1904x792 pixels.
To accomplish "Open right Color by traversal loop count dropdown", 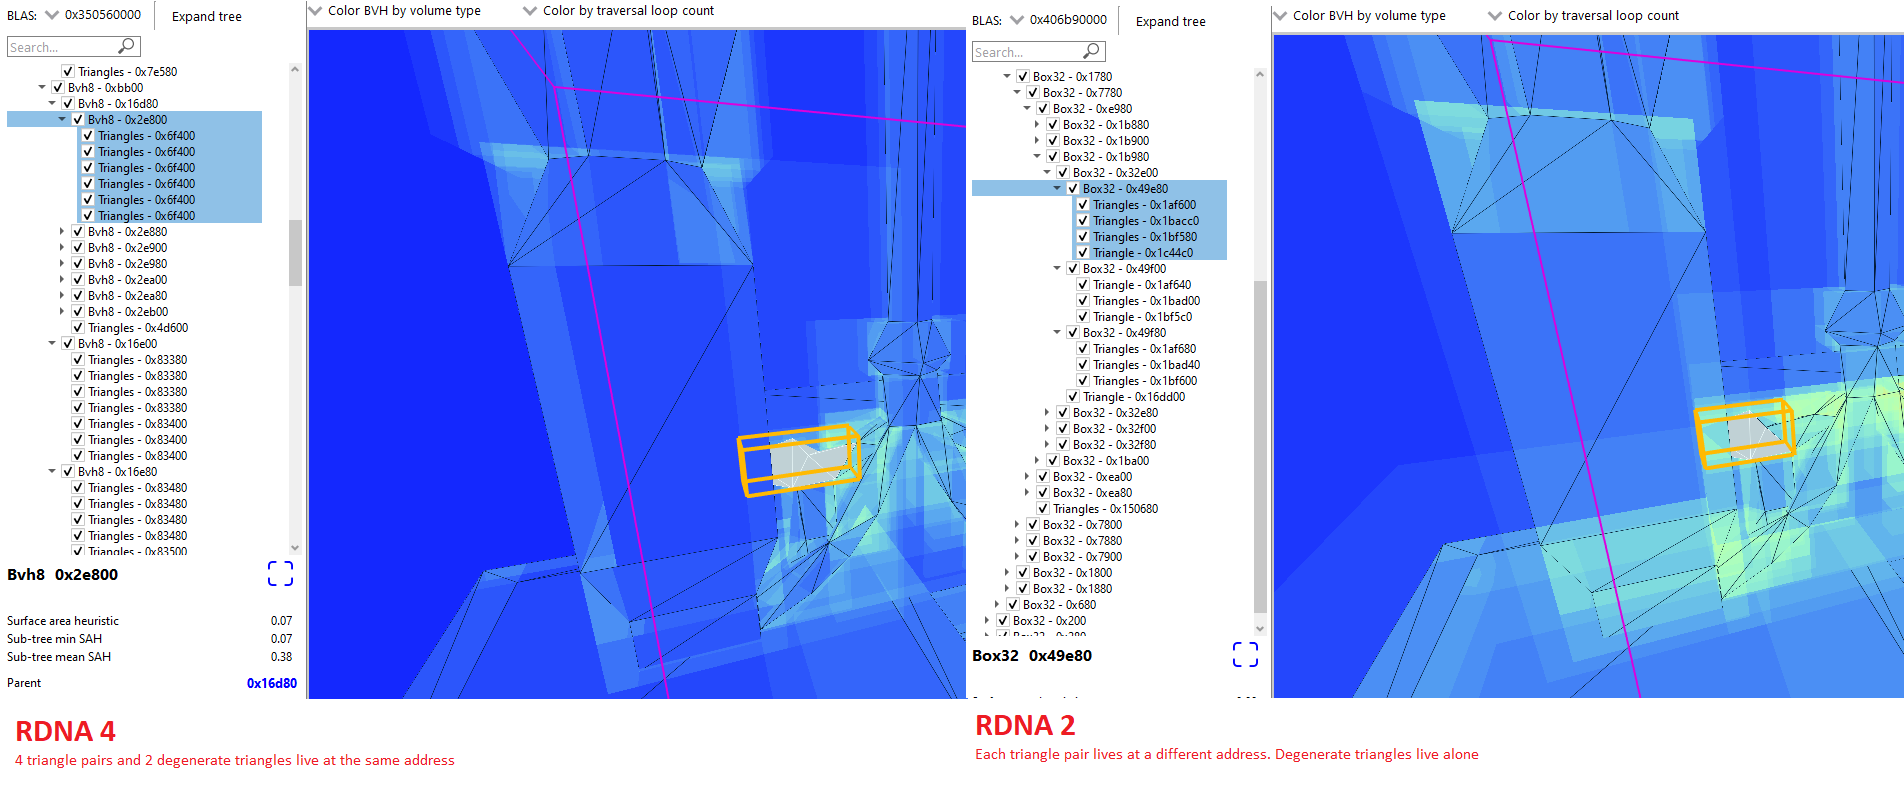I will [x=1495, y=16].
